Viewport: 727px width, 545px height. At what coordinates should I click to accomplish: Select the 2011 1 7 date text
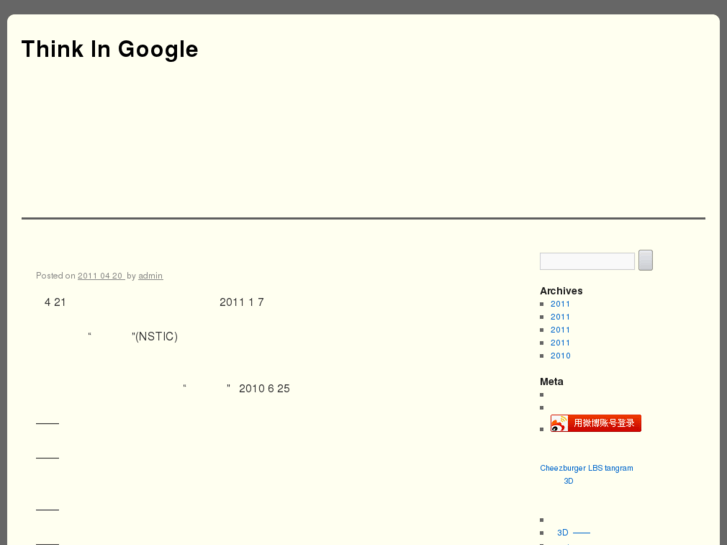click(x=242, y=302)
